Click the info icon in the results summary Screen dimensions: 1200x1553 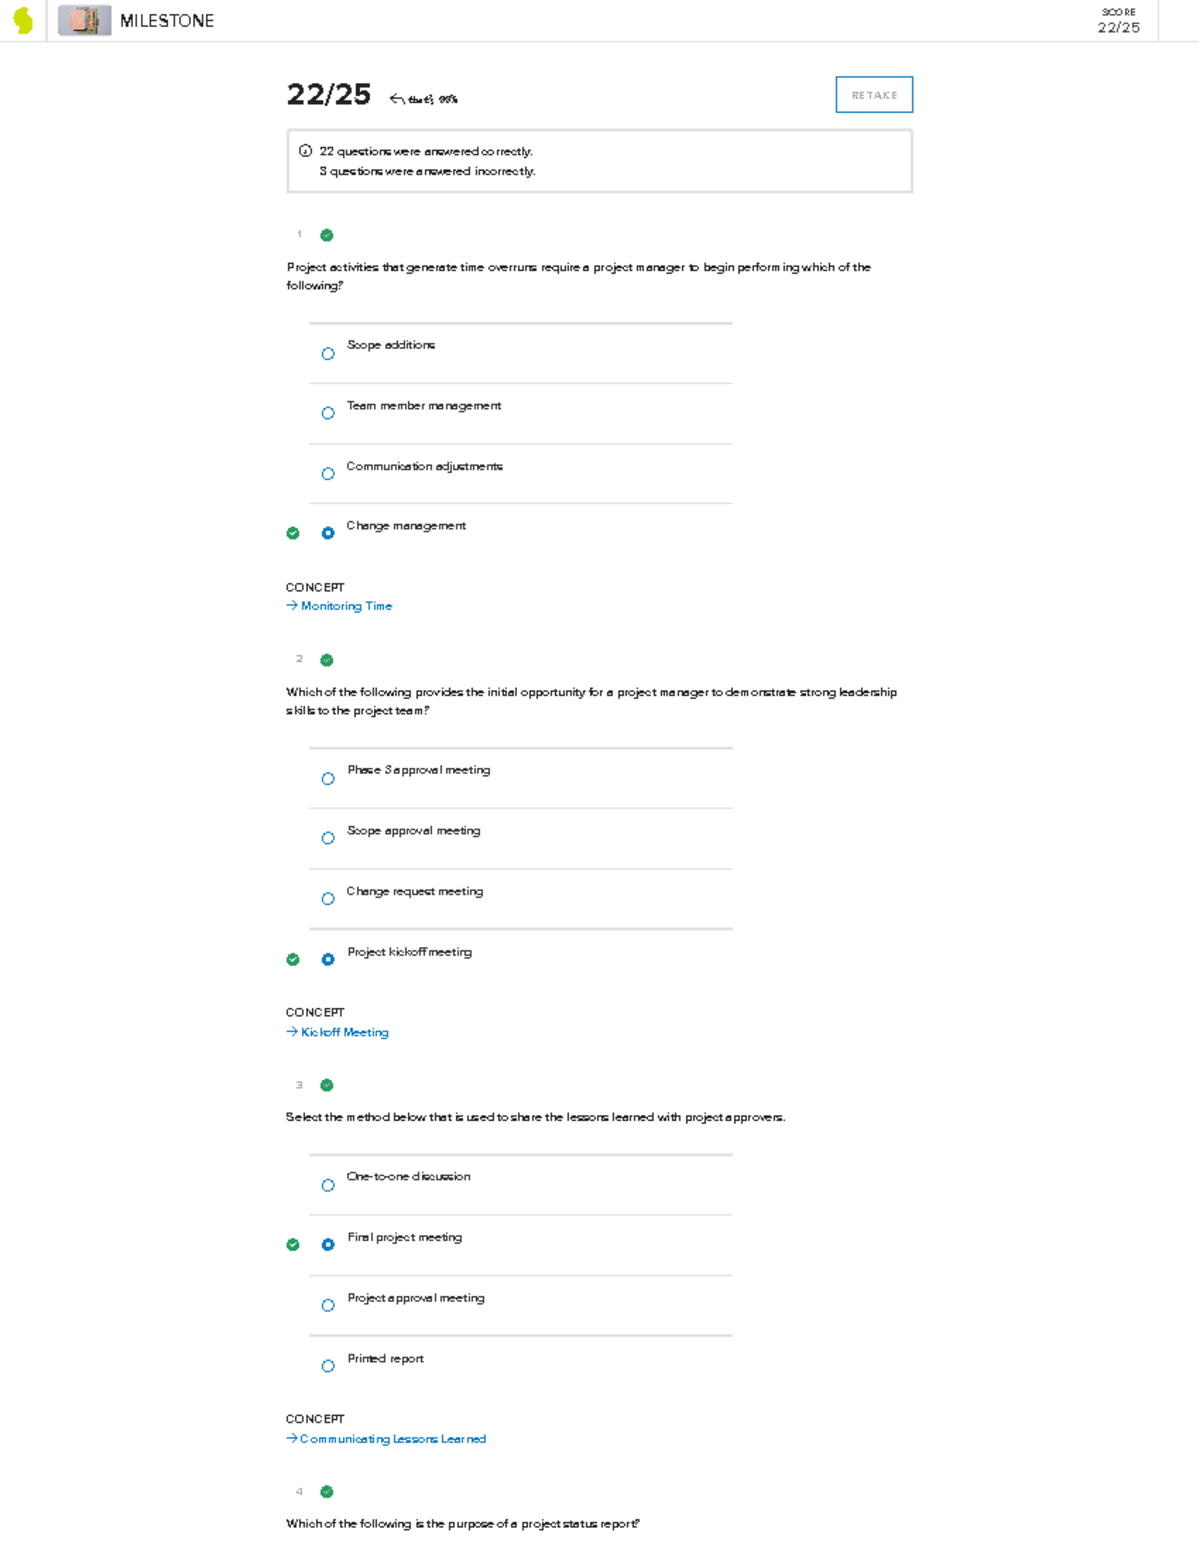306,152
